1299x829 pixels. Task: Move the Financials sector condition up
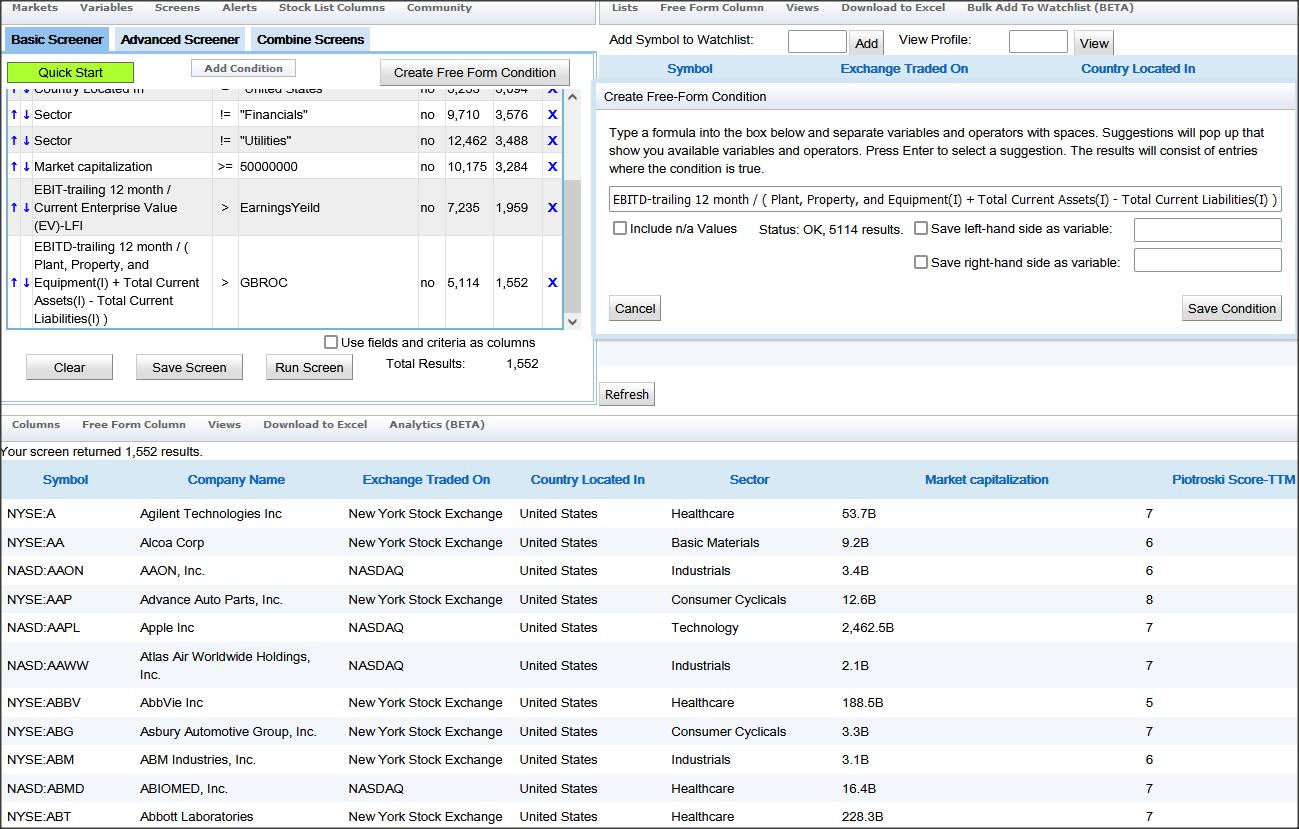point(14,115)
